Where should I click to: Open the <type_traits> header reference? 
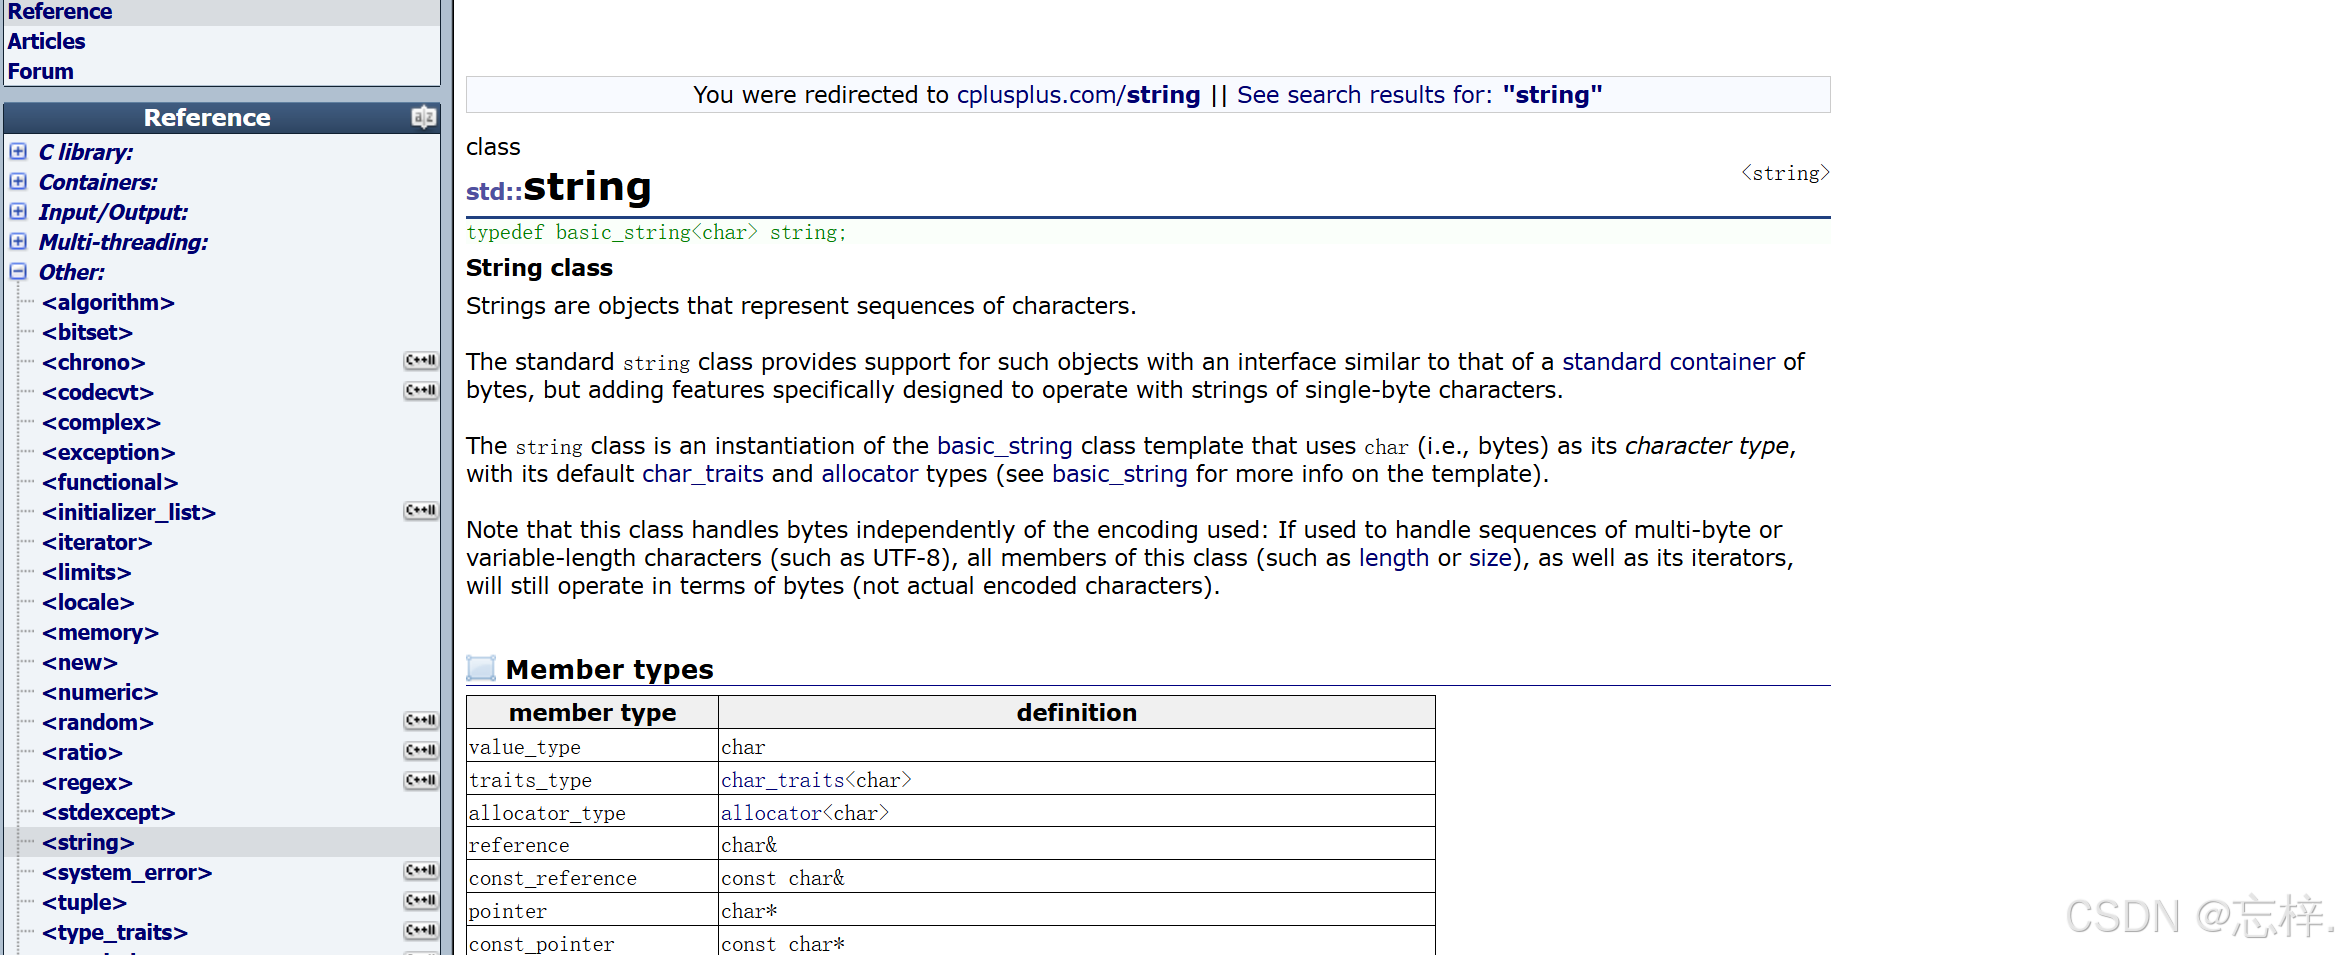coord(115,932)
